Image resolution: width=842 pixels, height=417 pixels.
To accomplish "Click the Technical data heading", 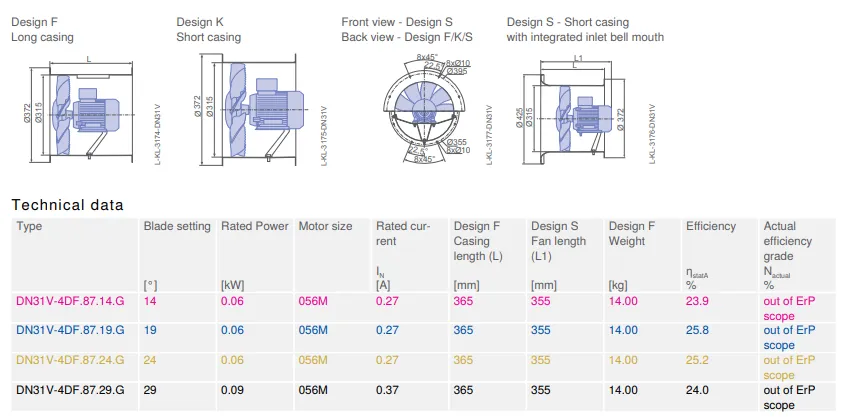I will [68, 205].
